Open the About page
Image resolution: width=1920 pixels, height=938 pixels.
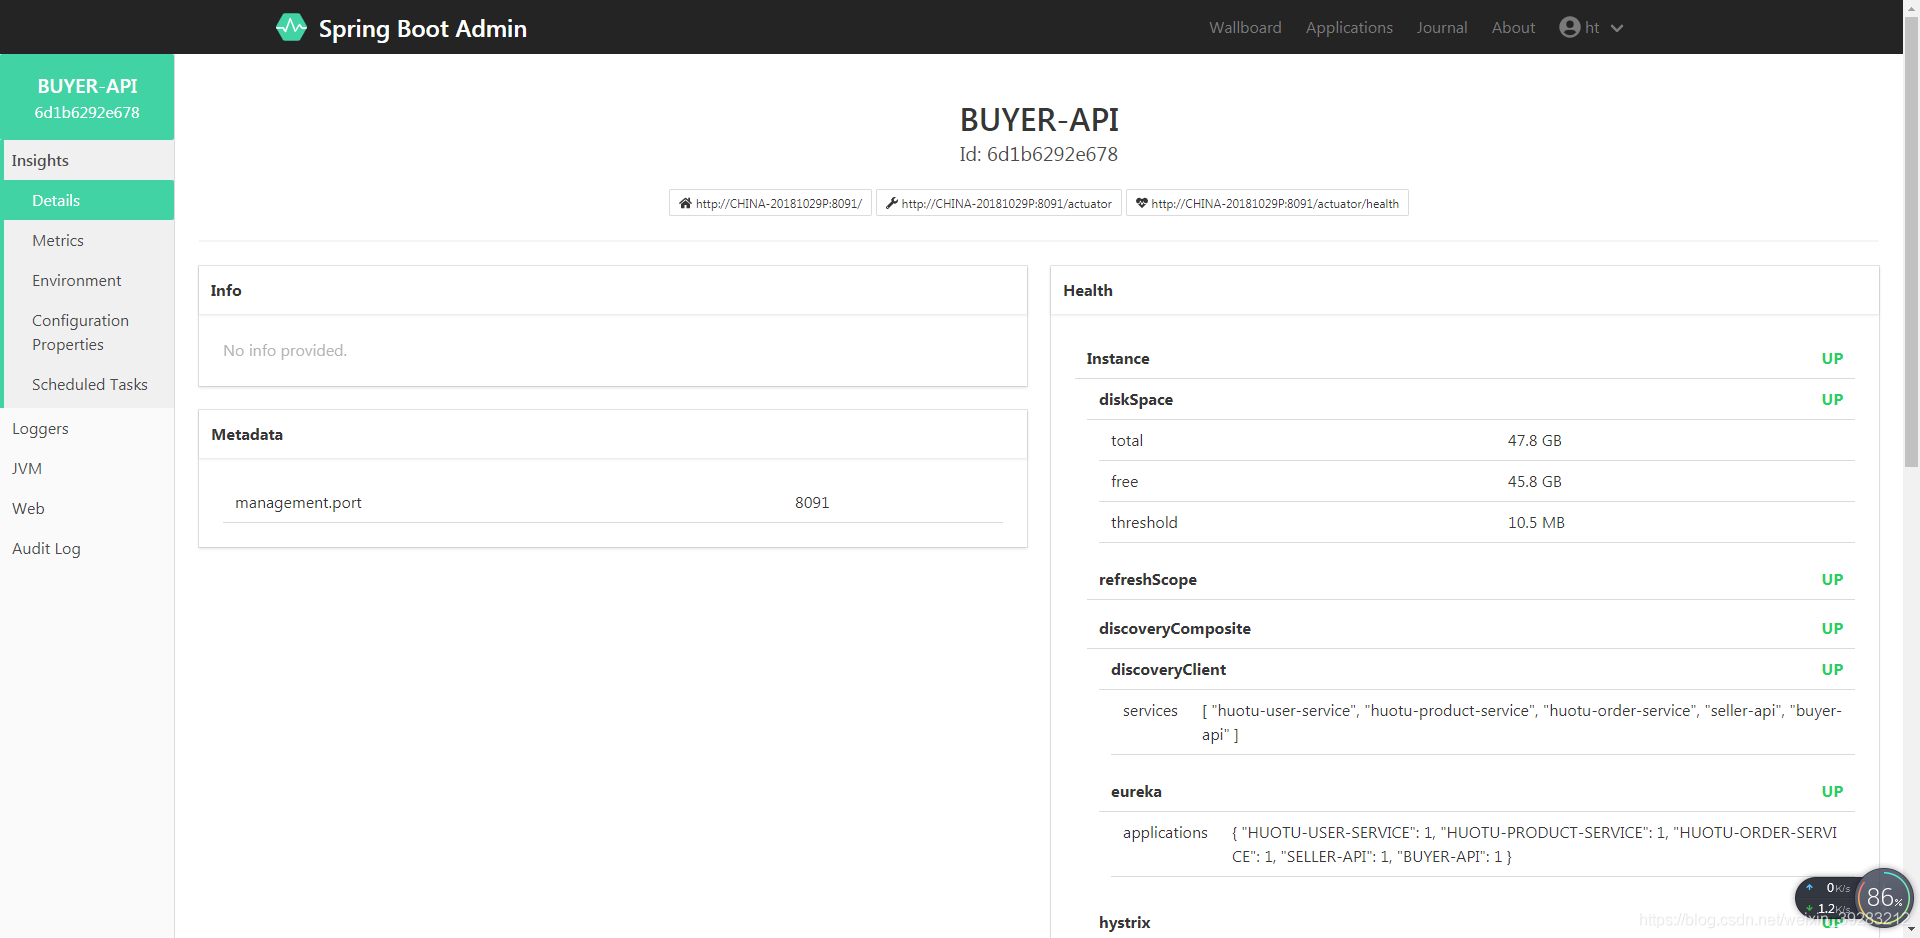pos(1513,27)
